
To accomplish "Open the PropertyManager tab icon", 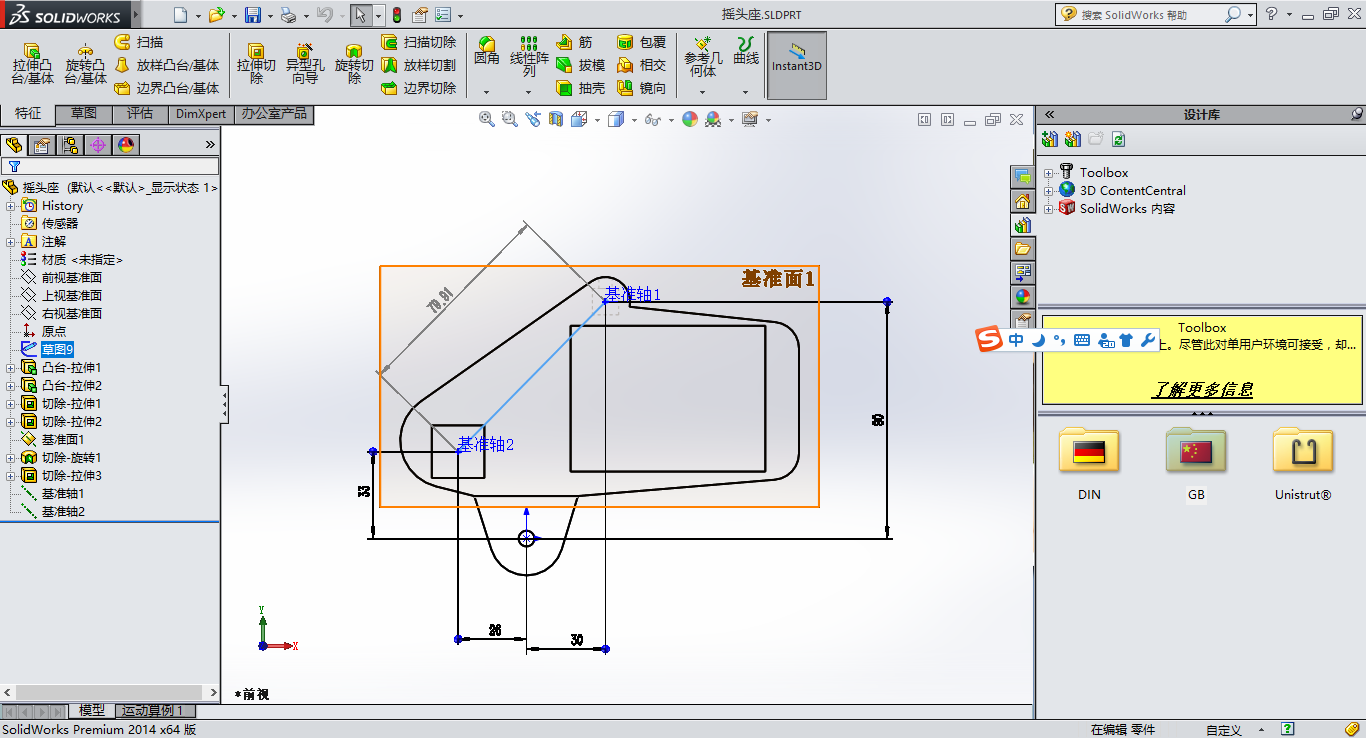I will tap(42, 145).
